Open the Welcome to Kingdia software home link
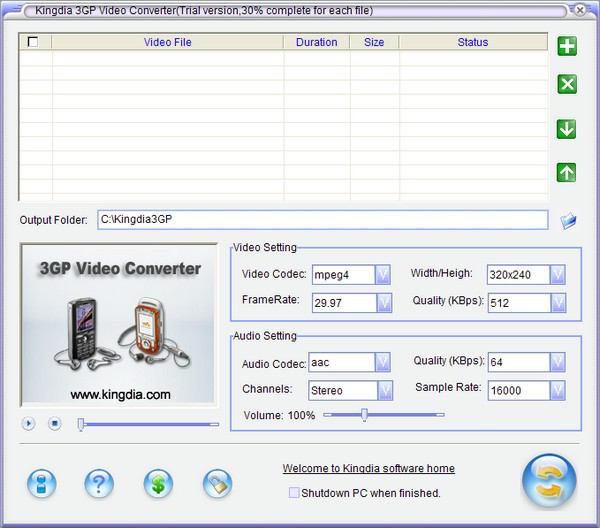600x528 pixels. (x=368, y=468)
